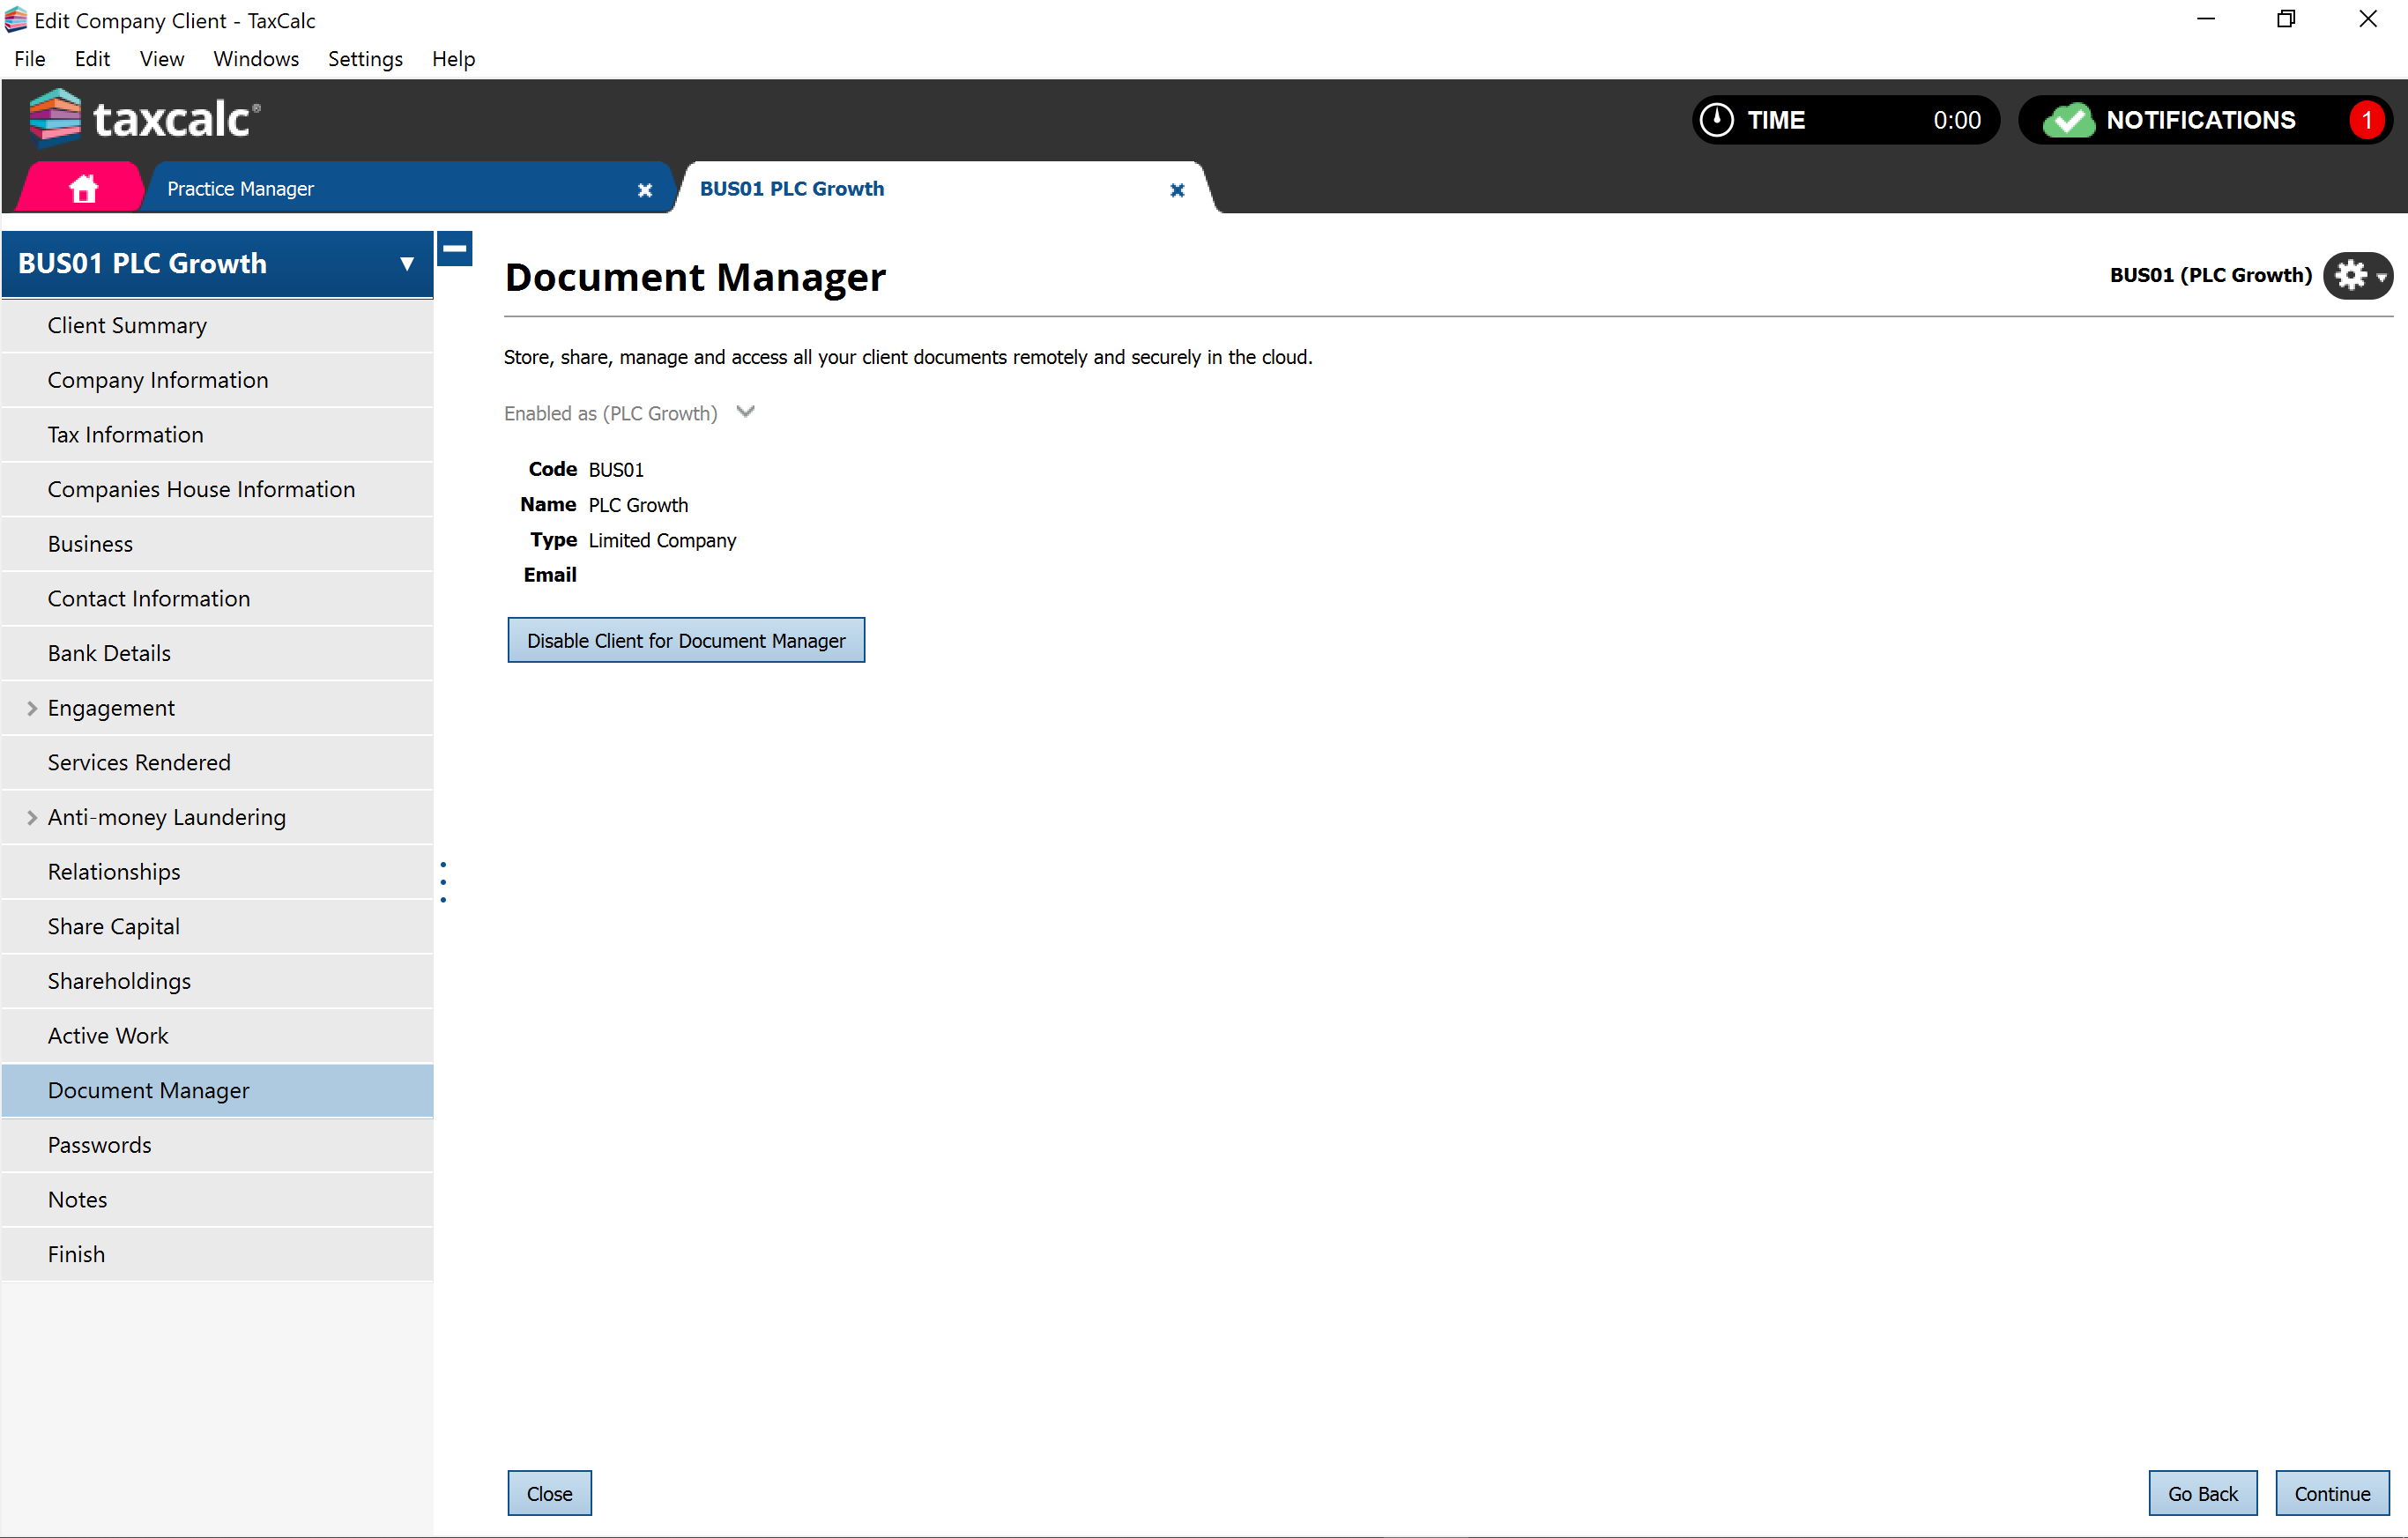Image resolution: width=2408 pixels, height=1538 pixels.
Task: Open the Business section
Action: pyautogui.click(x=217, y=544)
